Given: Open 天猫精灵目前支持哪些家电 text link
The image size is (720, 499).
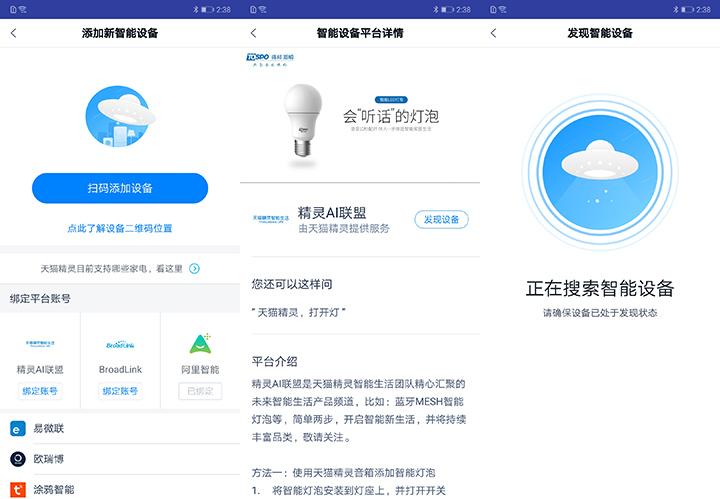Looking at the screenshot, I should [112, 269].
